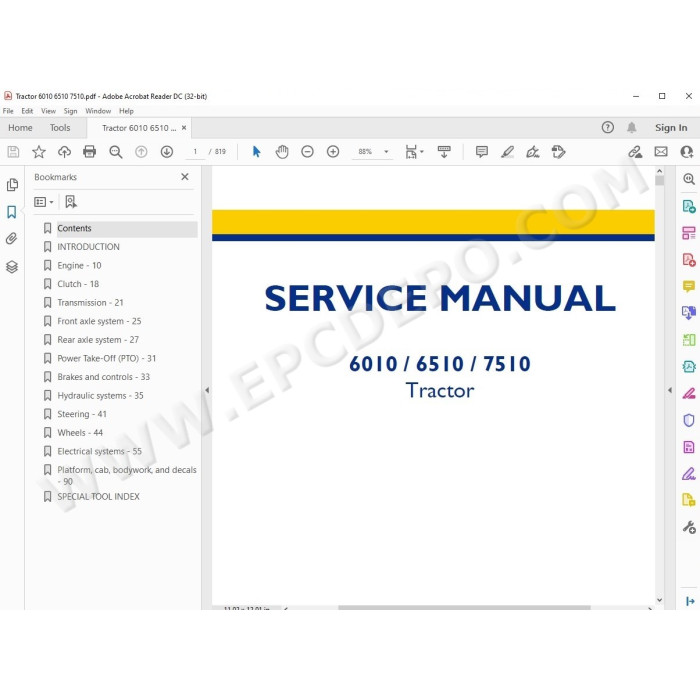Choose the arrow selection tool
Screen dimensions: 700x700
pos(256,152)
